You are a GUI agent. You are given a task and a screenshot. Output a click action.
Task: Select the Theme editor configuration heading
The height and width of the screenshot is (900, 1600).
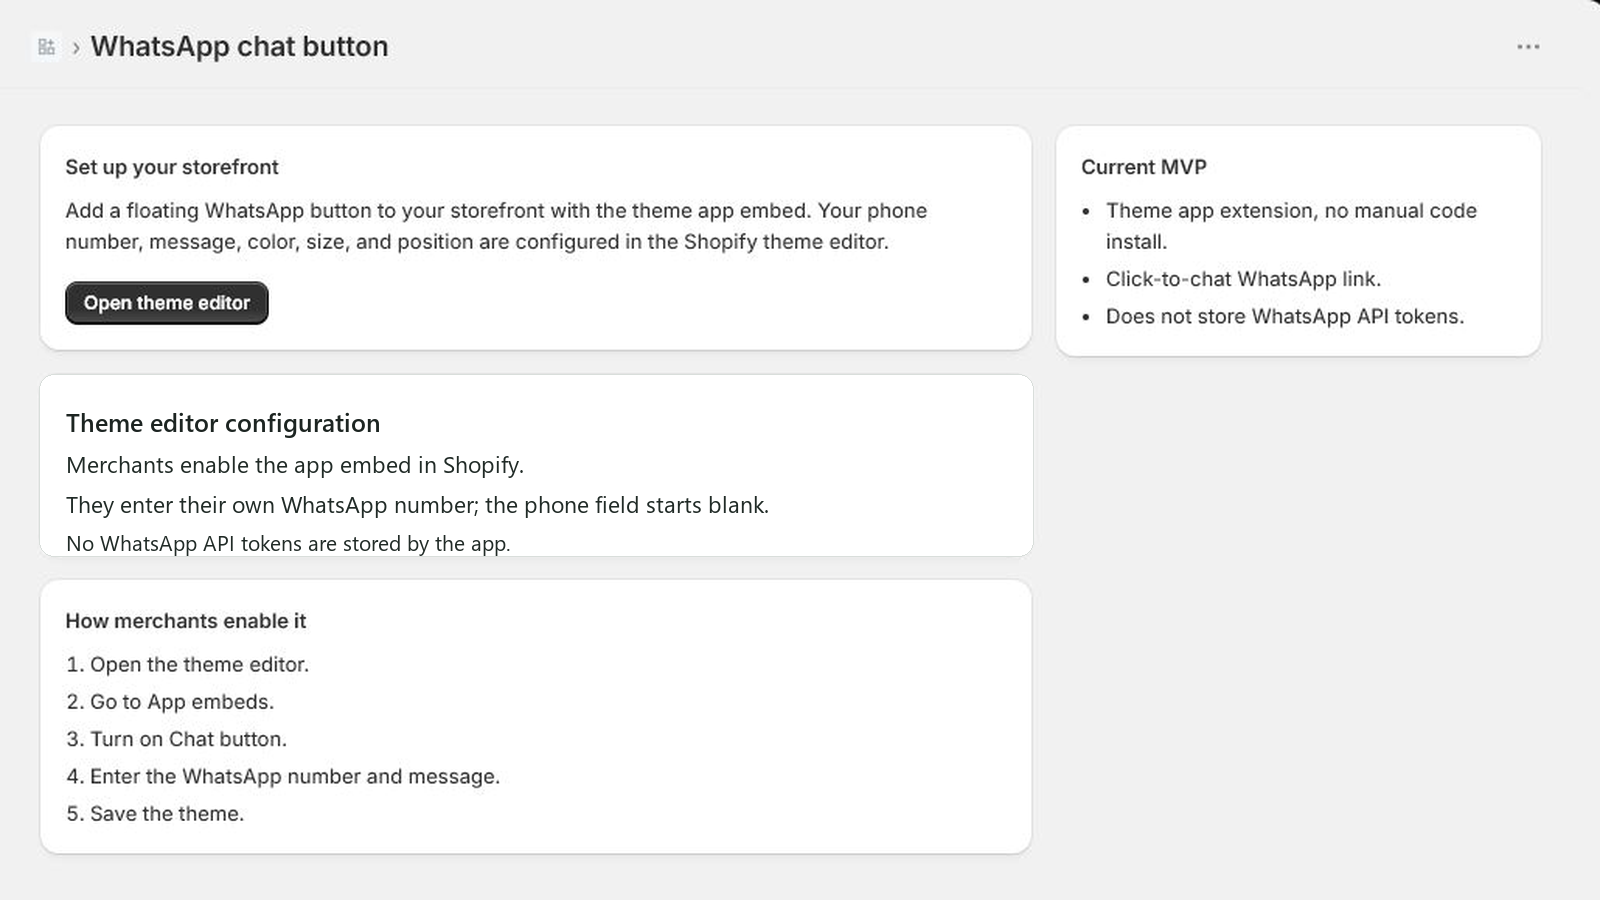223,423
